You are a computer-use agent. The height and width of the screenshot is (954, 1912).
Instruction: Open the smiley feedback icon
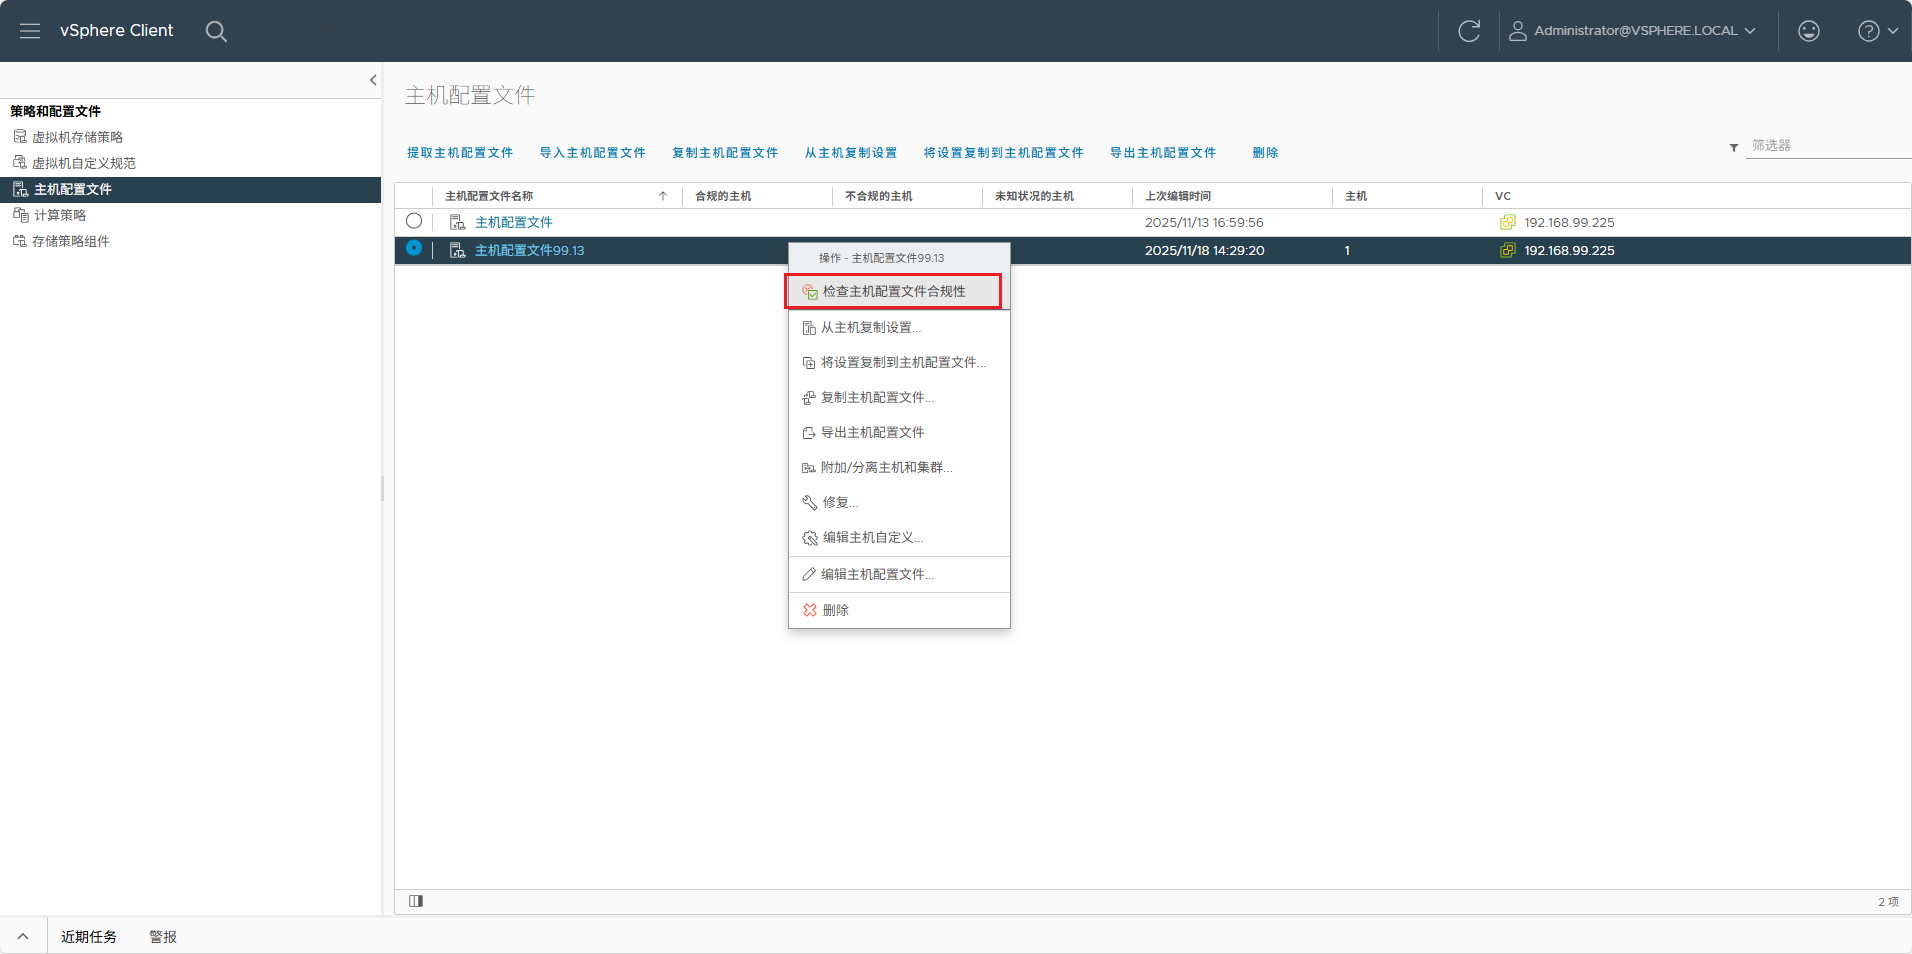coord(1809,31)
